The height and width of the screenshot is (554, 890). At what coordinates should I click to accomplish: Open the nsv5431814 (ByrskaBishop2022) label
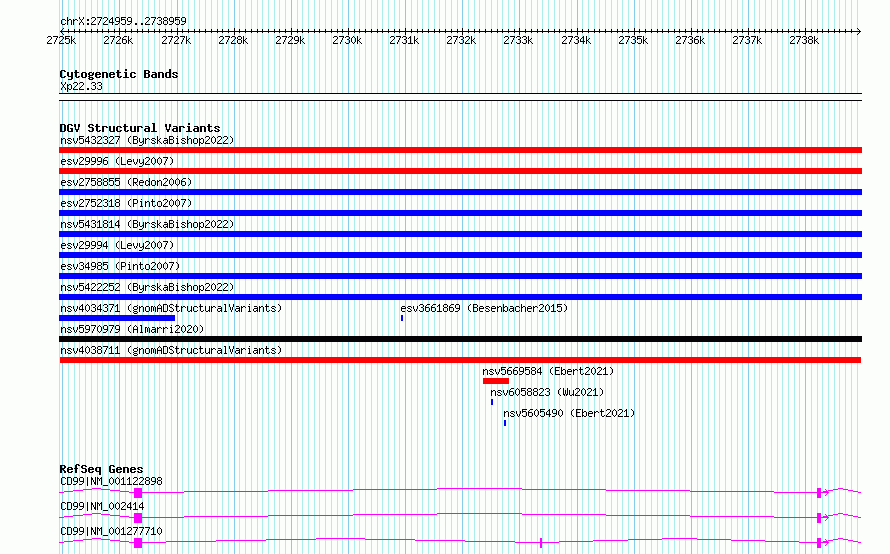tap(147, 224)
